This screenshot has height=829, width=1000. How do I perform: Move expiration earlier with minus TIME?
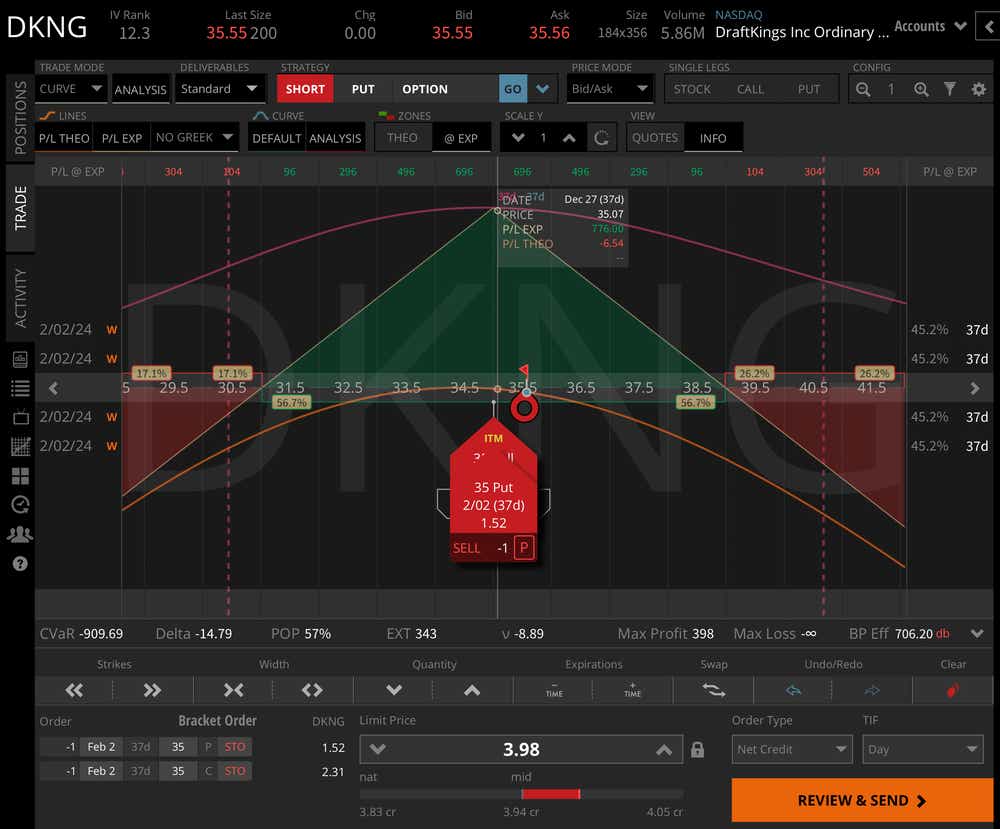(554, 690)
